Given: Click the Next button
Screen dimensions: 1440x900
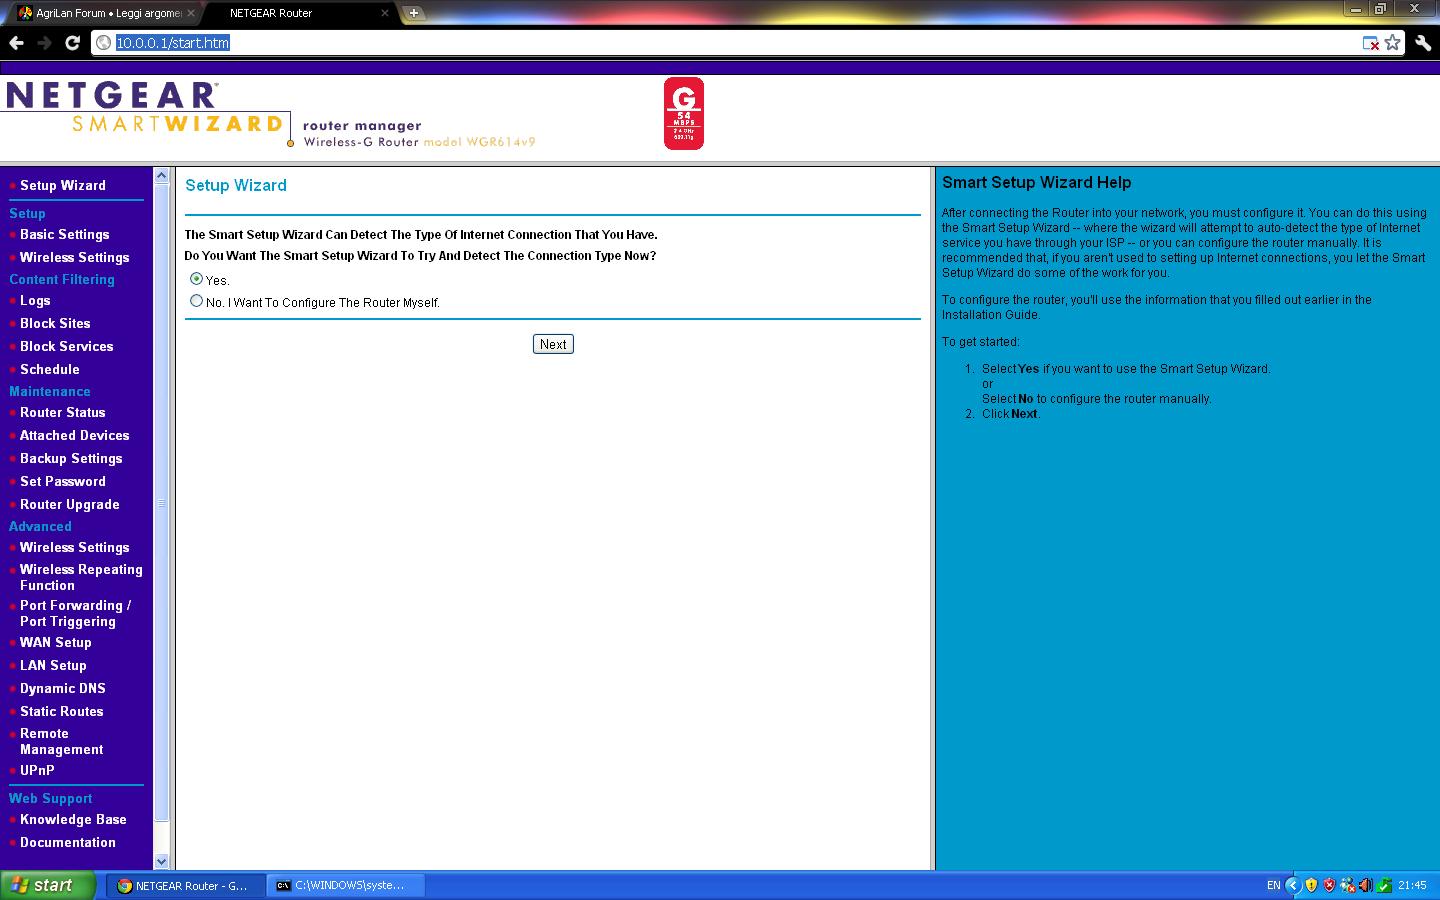Looking at the screenshot, I should (553, 344).
